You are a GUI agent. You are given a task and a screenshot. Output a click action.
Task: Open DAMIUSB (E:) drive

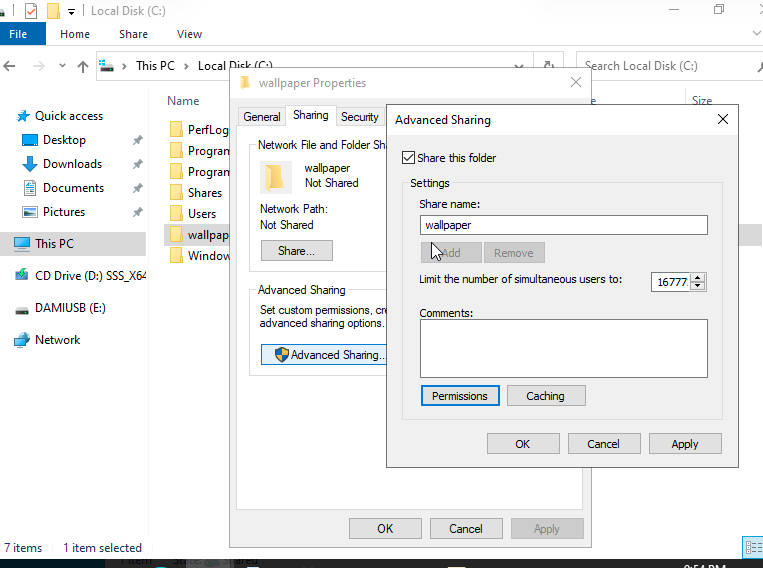click(x=70, y=308)
